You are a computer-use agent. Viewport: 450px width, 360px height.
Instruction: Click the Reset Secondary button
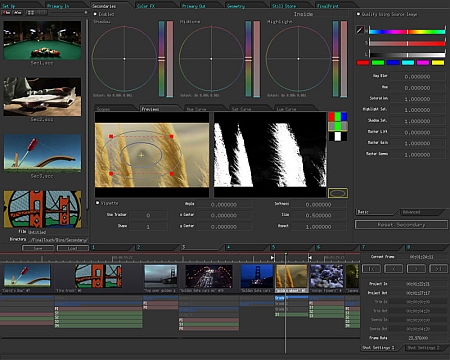point(401,225)
